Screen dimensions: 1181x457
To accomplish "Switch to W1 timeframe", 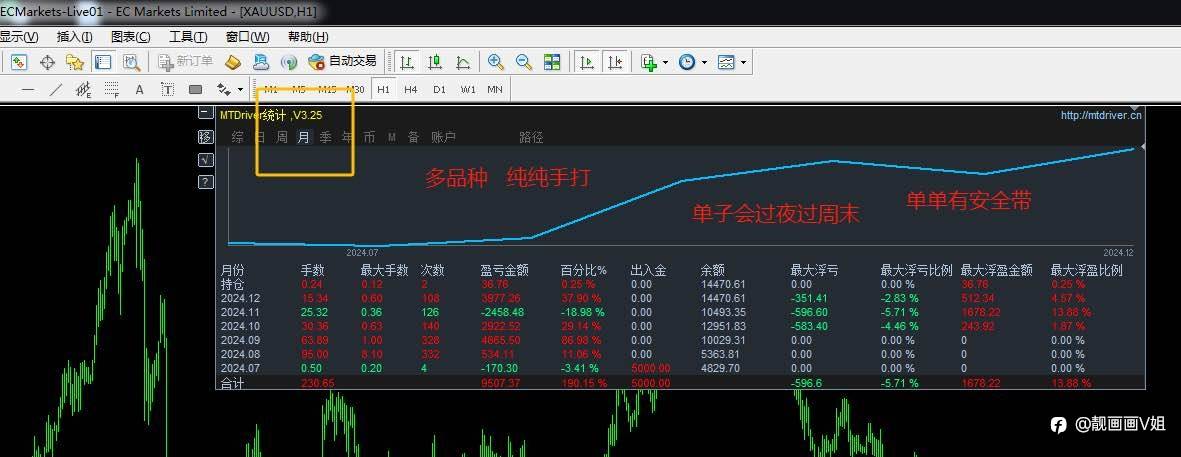I will point(468,90).
